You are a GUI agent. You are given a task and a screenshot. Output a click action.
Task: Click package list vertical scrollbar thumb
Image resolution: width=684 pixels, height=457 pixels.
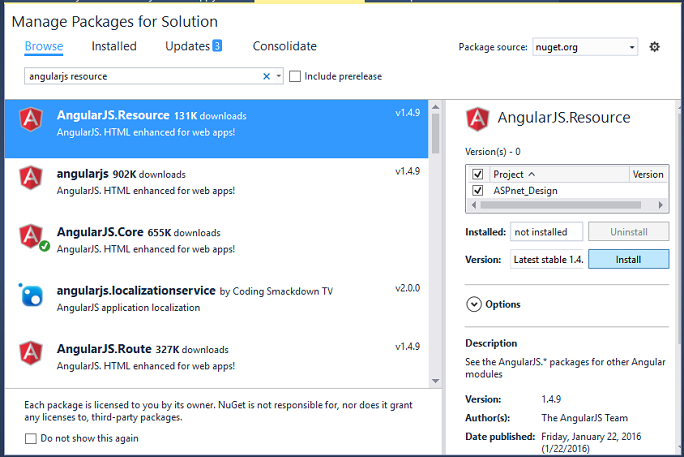(435, 133)
